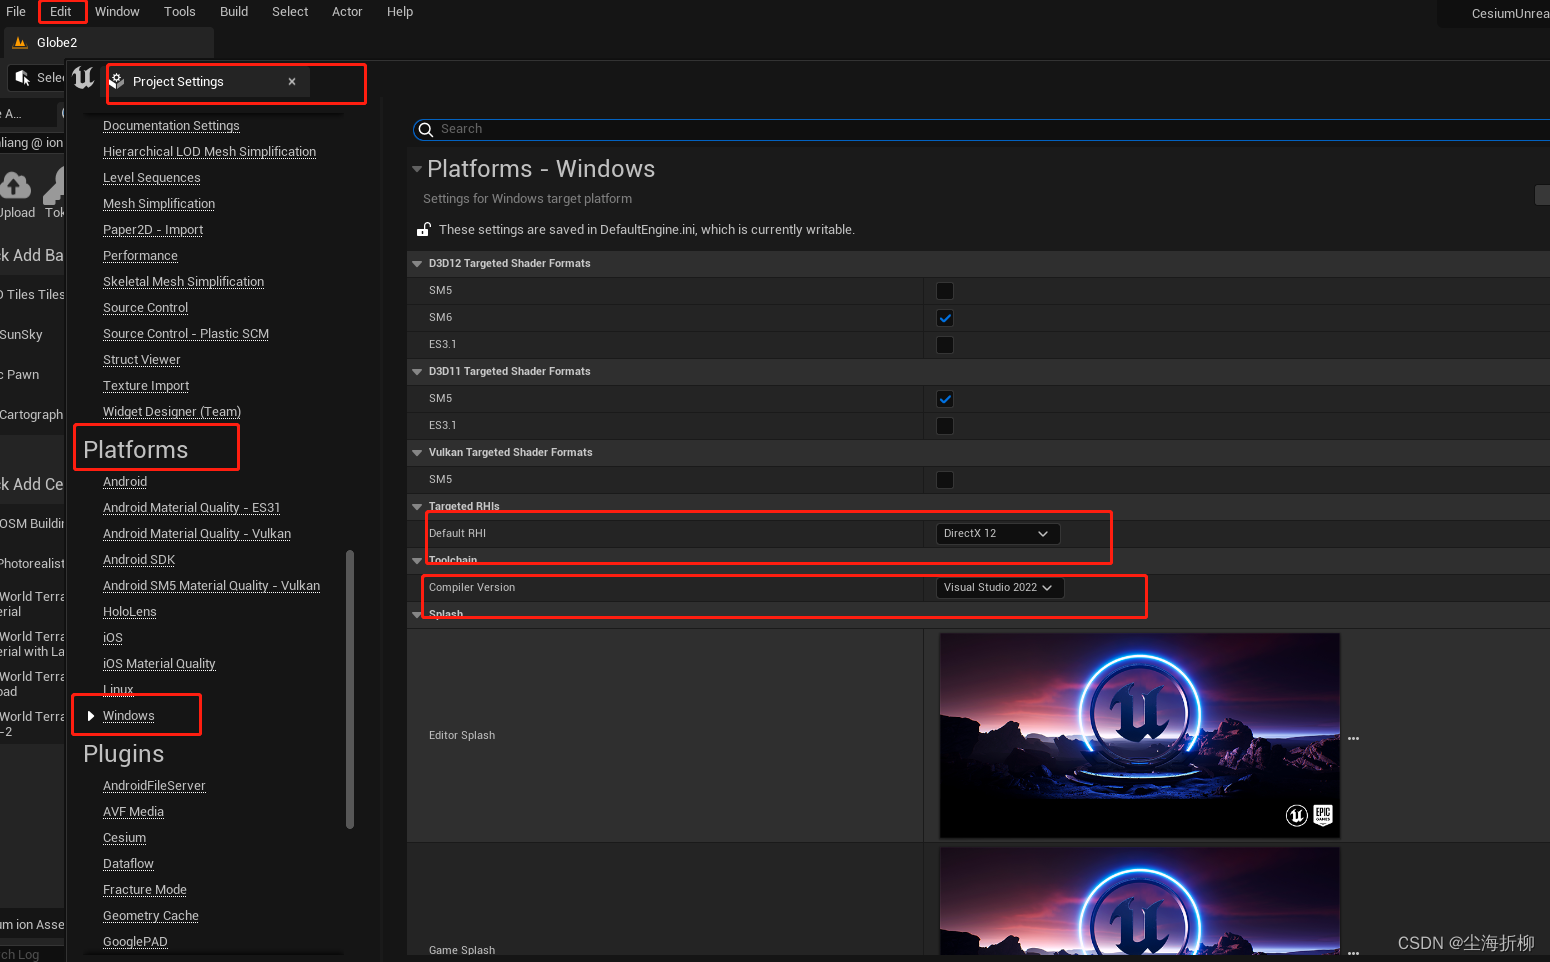Open Android Material Quality - ES31
Image resolution: width=1550 pixels, height=962 pixels.
[x=191, y=508]
